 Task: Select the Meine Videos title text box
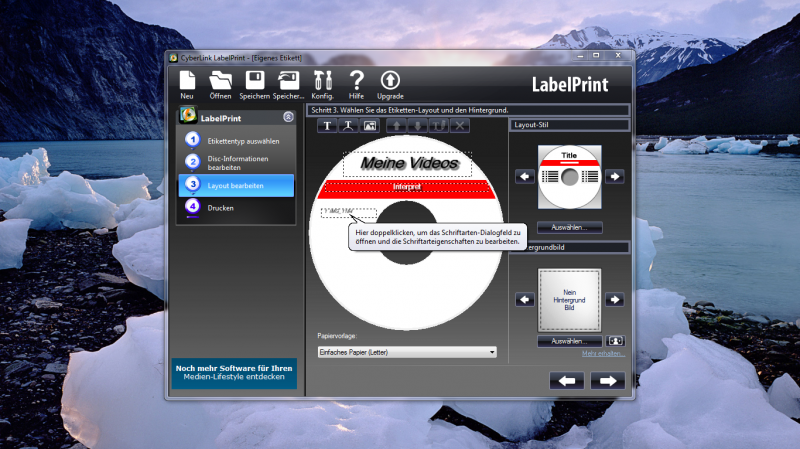click(408, 164)
